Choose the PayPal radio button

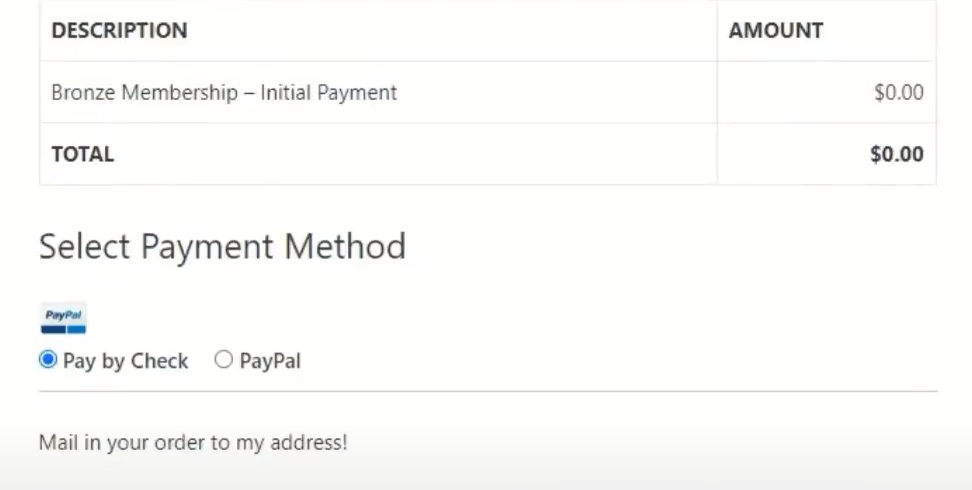(223, 359)
